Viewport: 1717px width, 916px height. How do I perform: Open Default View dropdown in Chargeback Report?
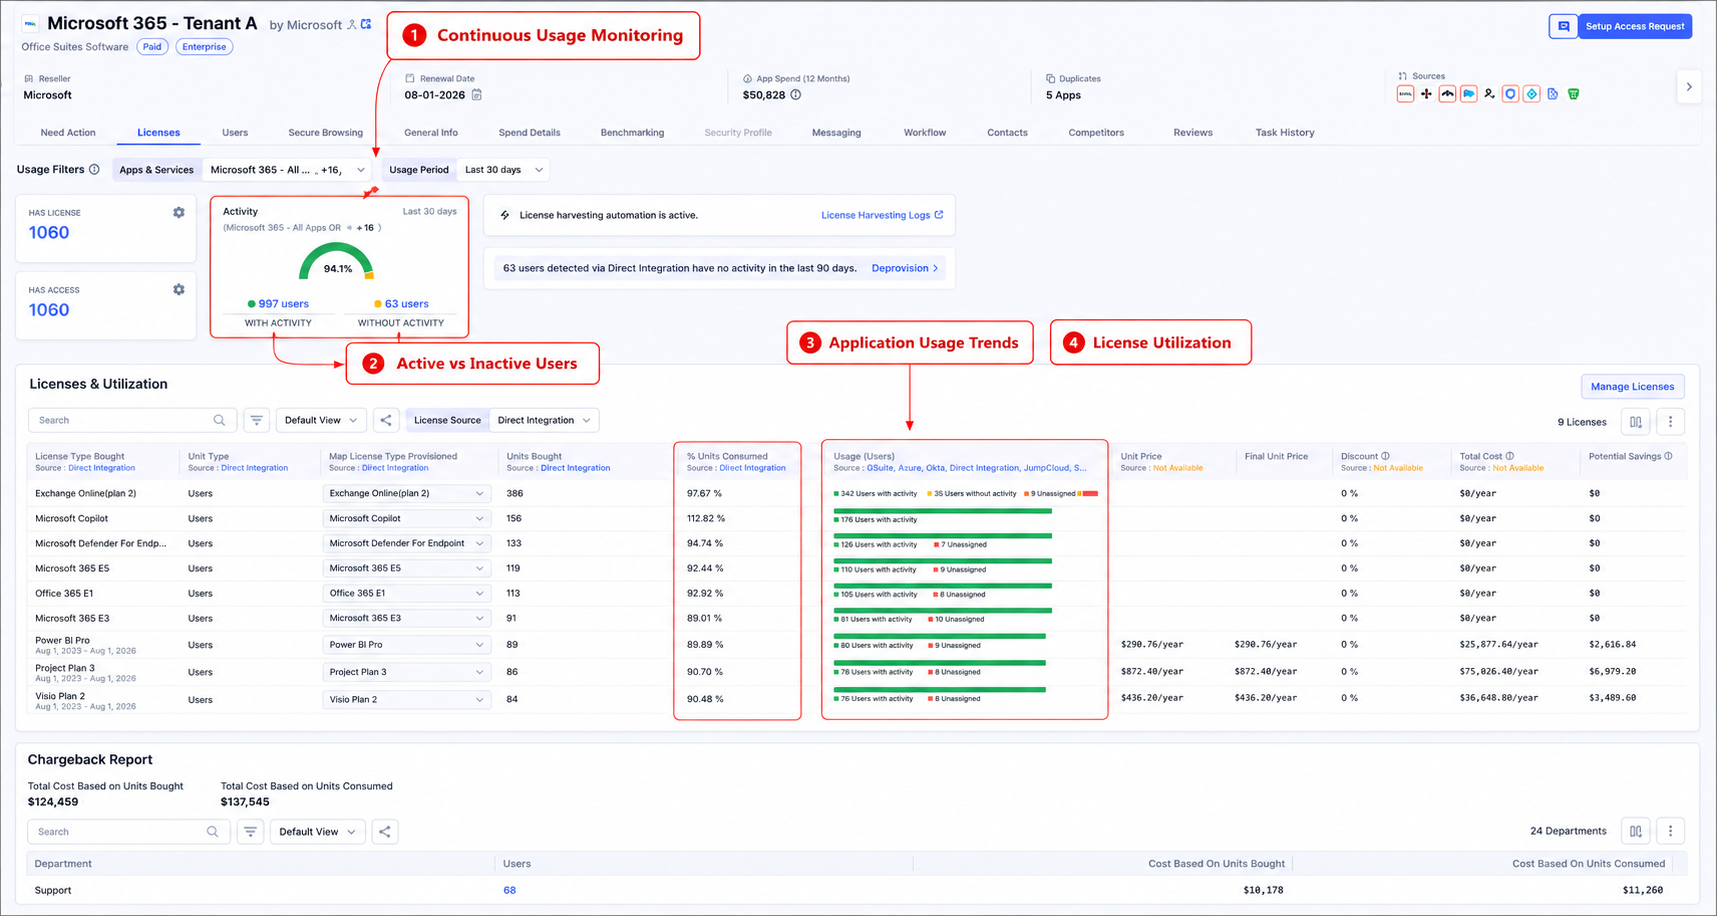point(316,831)
